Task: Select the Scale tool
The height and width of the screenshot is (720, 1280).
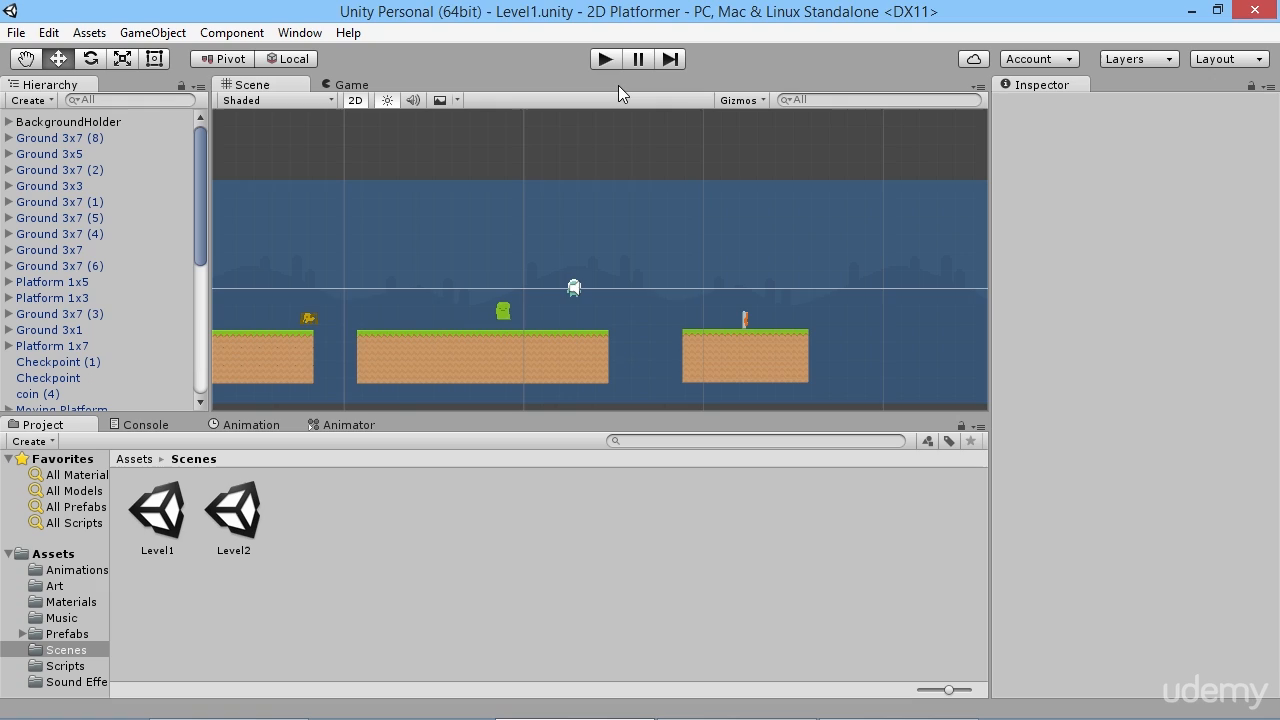Action: tap(122, 59)
